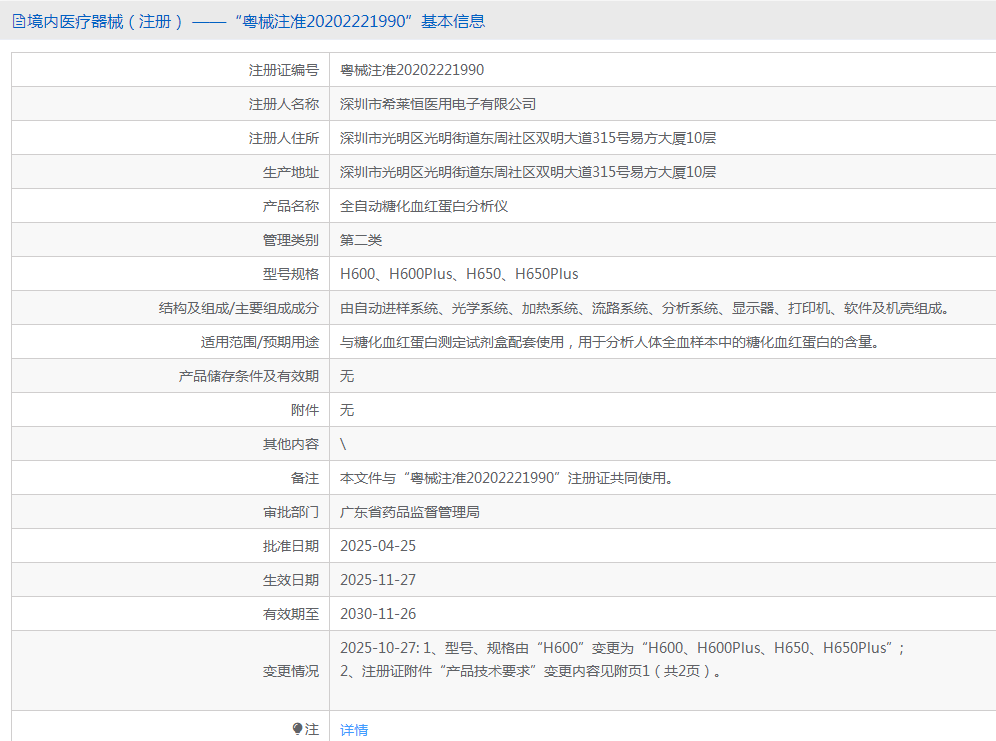Click the change record line starting 2025-10-27

622,648
